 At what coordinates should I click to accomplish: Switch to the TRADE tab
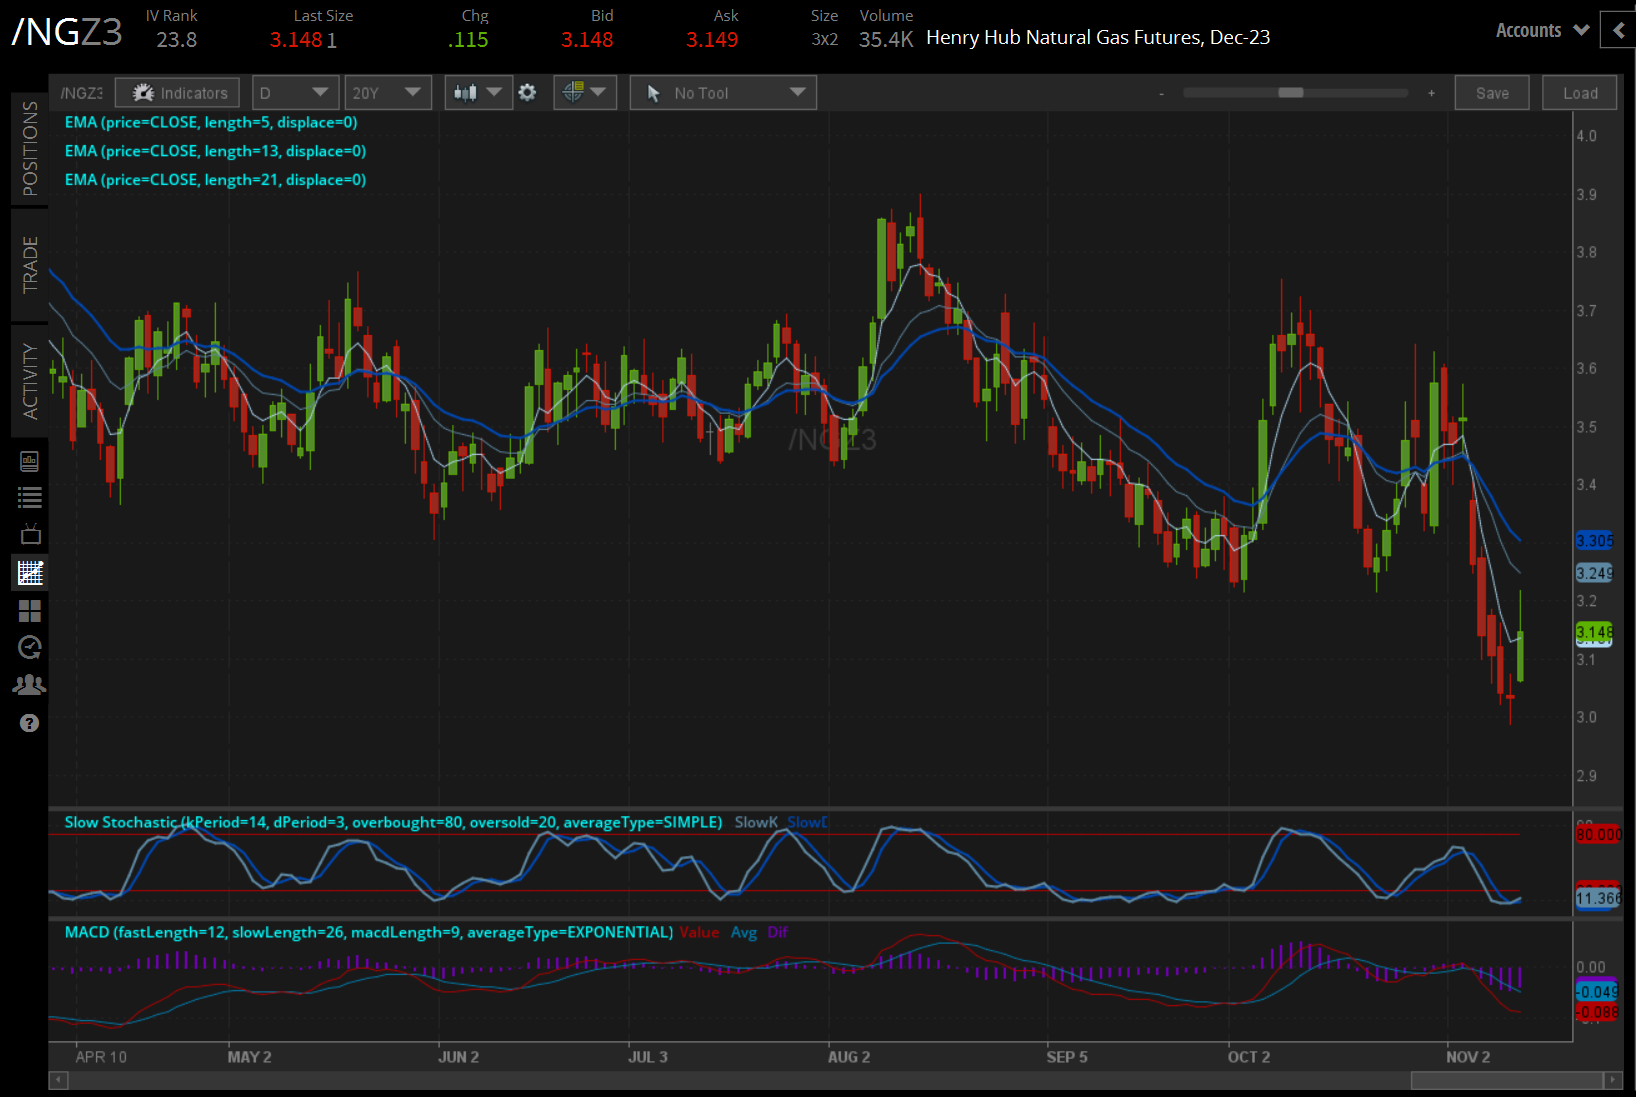tap(30, 264)
